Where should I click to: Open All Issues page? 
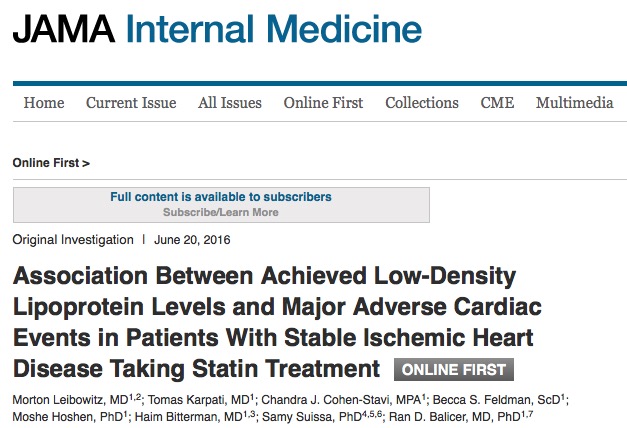(x=230, y=103)
